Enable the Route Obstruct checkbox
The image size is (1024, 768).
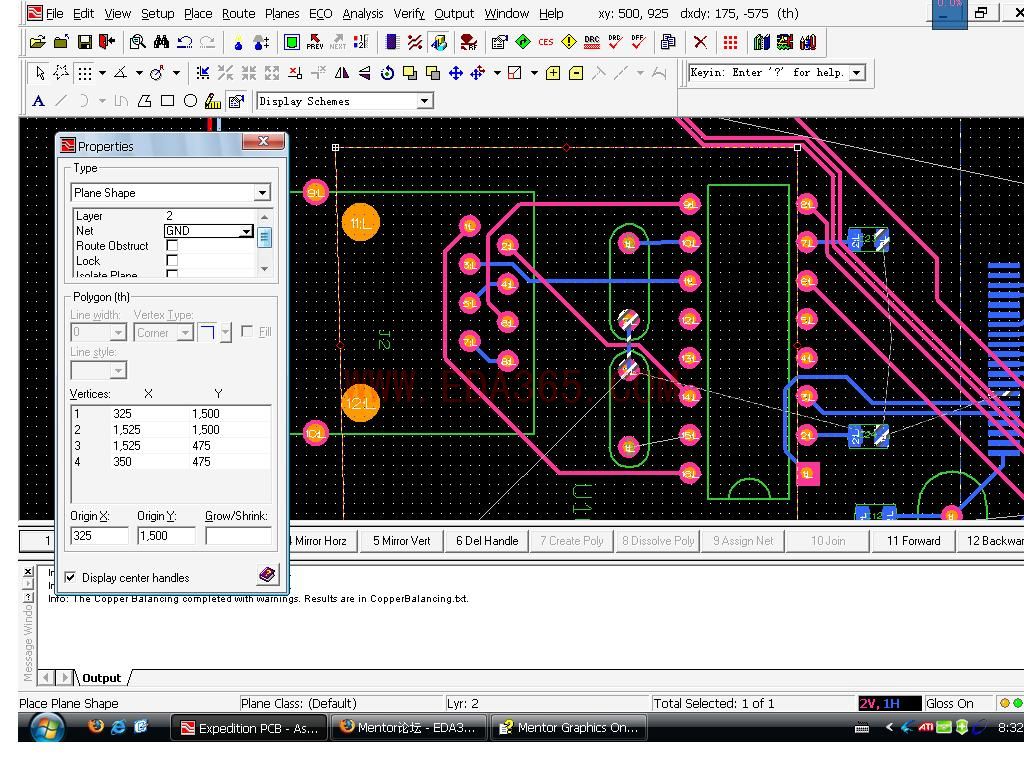(x=172, y=246)
